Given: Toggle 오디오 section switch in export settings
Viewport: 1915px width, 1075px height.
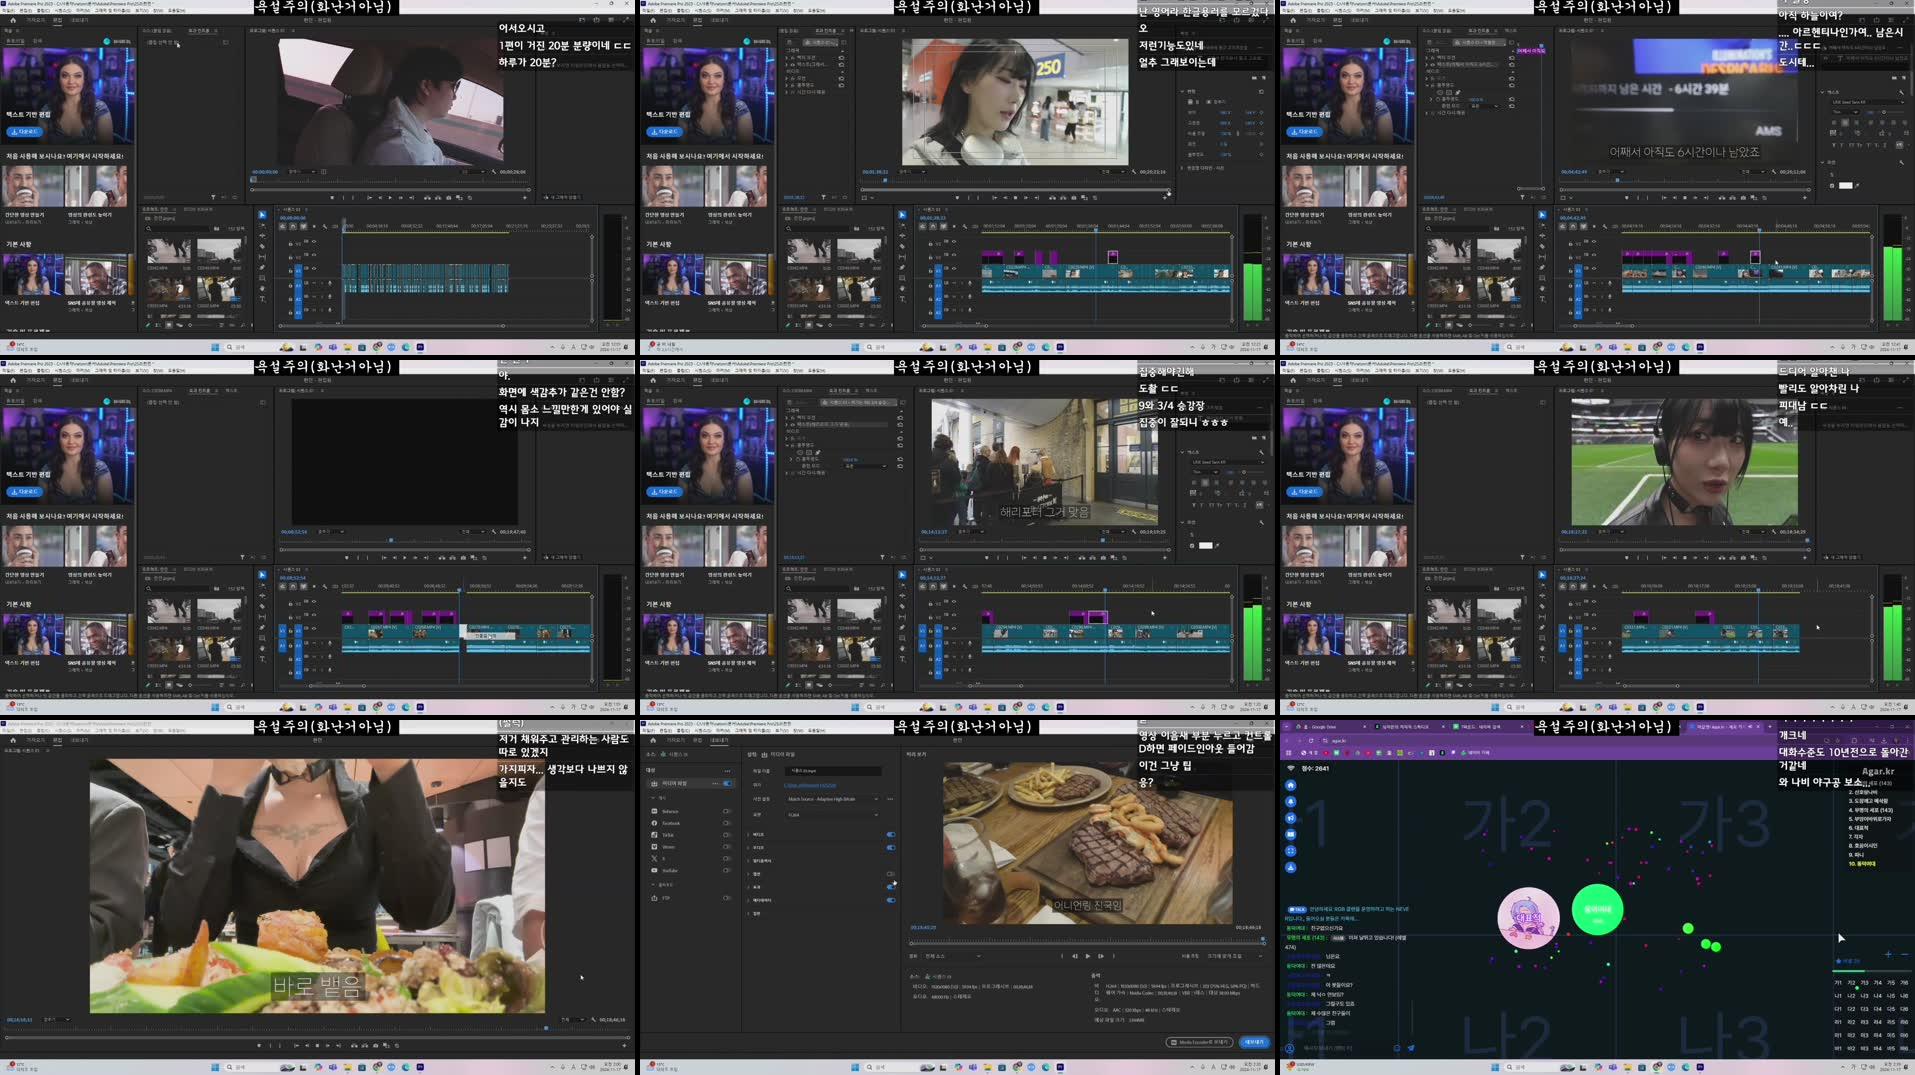Looking at the screenshot, I should [891, 848].
